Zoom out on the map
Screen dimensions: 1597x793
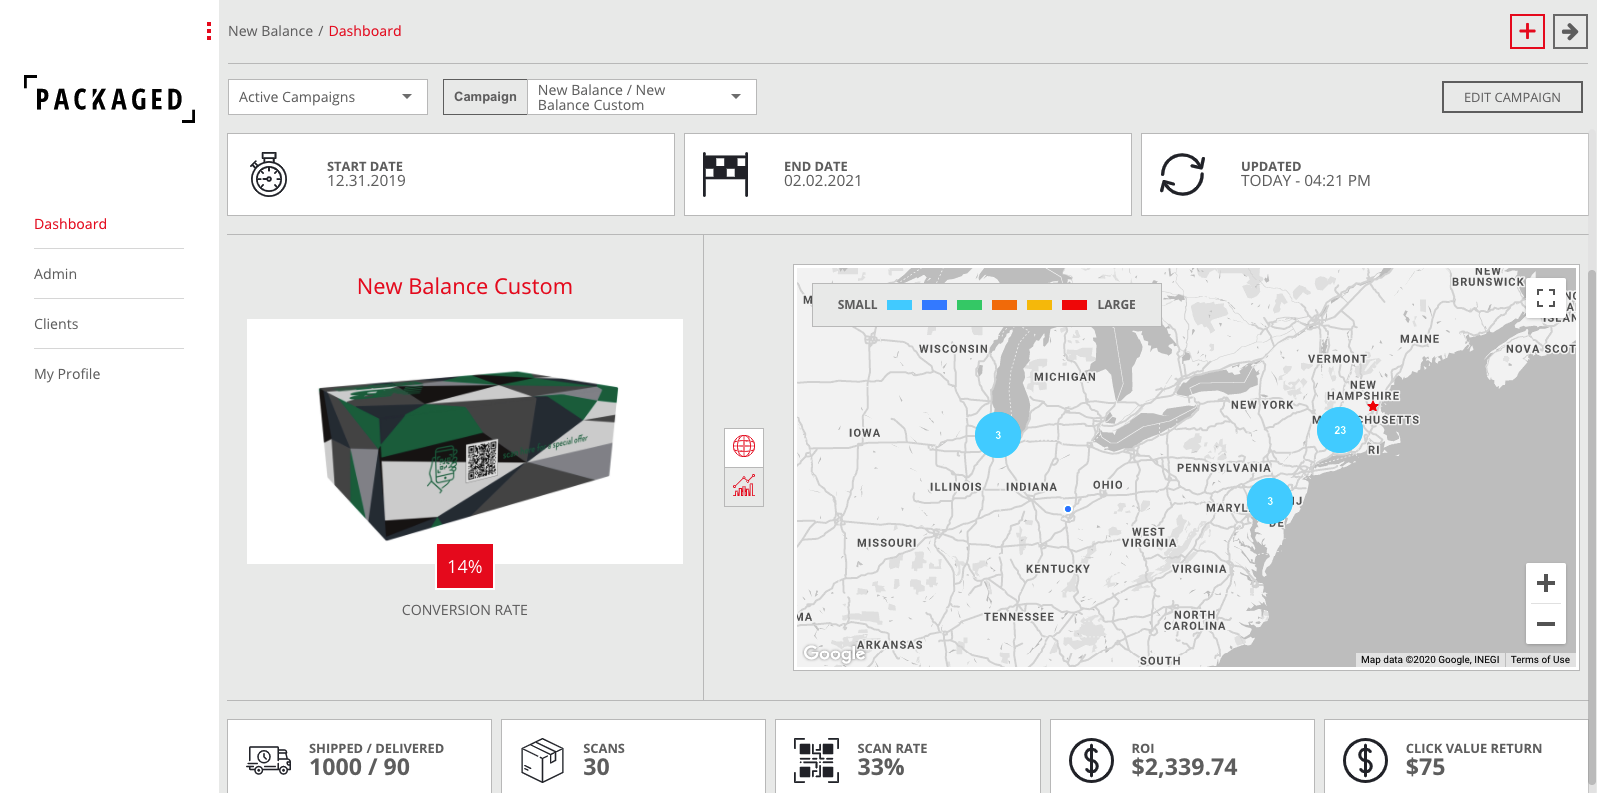pyautogui.click(x=1545, y=624)
